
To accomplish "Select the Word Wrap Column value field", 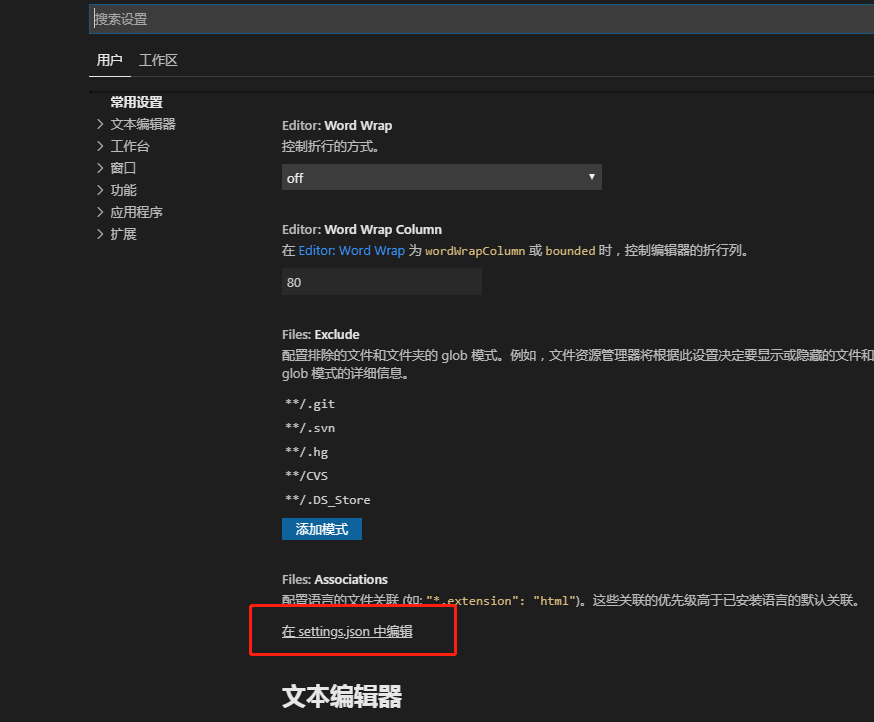I will pos(381,282).
